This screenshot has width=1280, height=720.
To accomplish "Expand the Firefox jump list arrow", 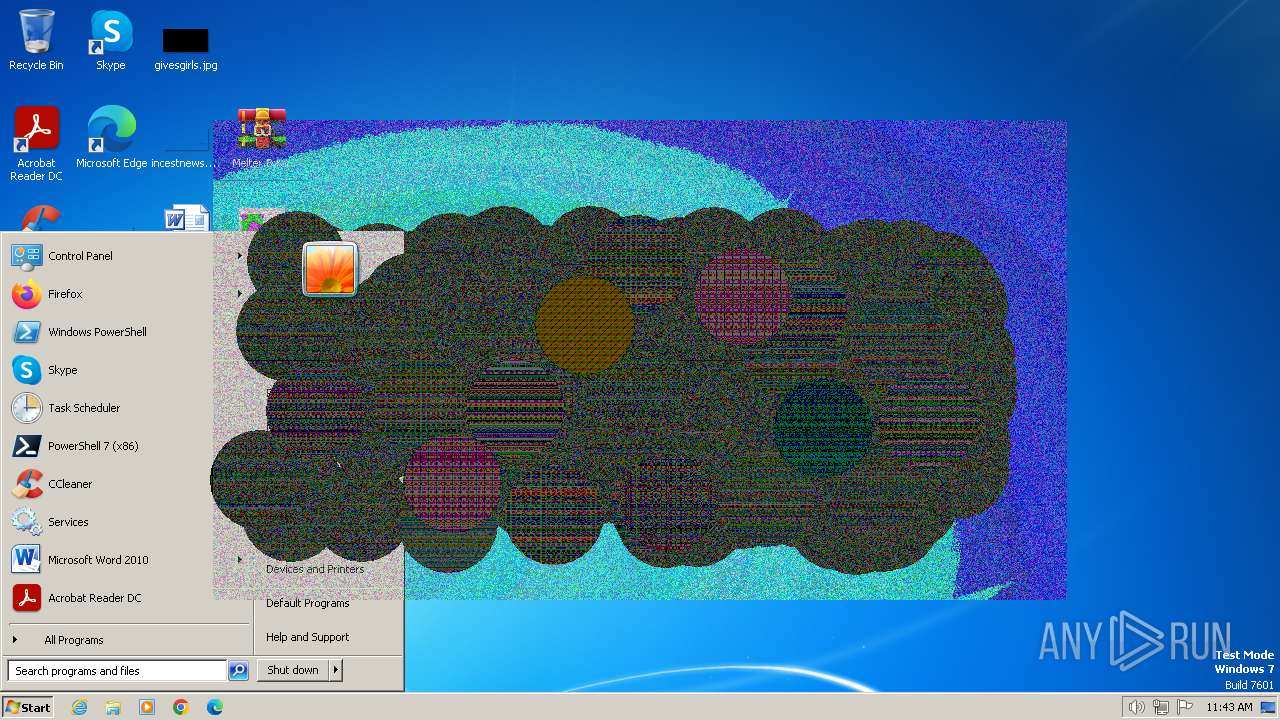I will [239, 294].
